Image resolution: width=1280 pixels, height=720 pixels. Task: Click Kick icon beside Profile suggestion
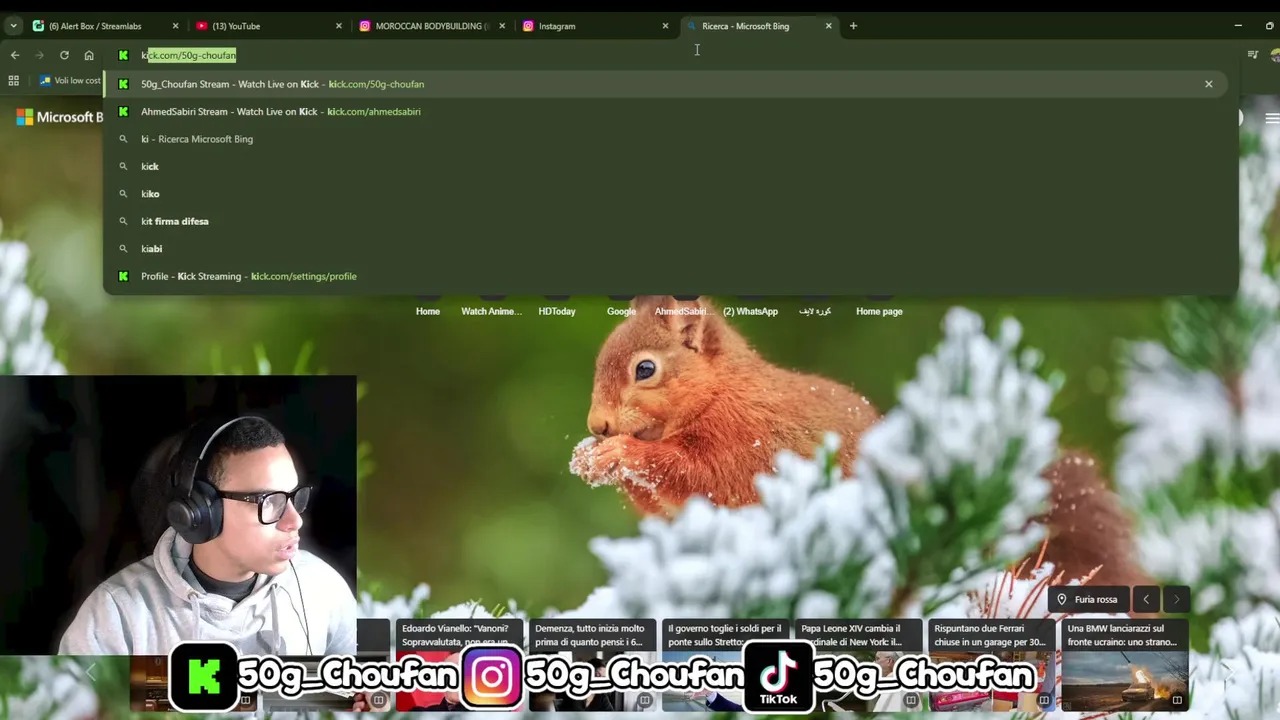point(123,276)
